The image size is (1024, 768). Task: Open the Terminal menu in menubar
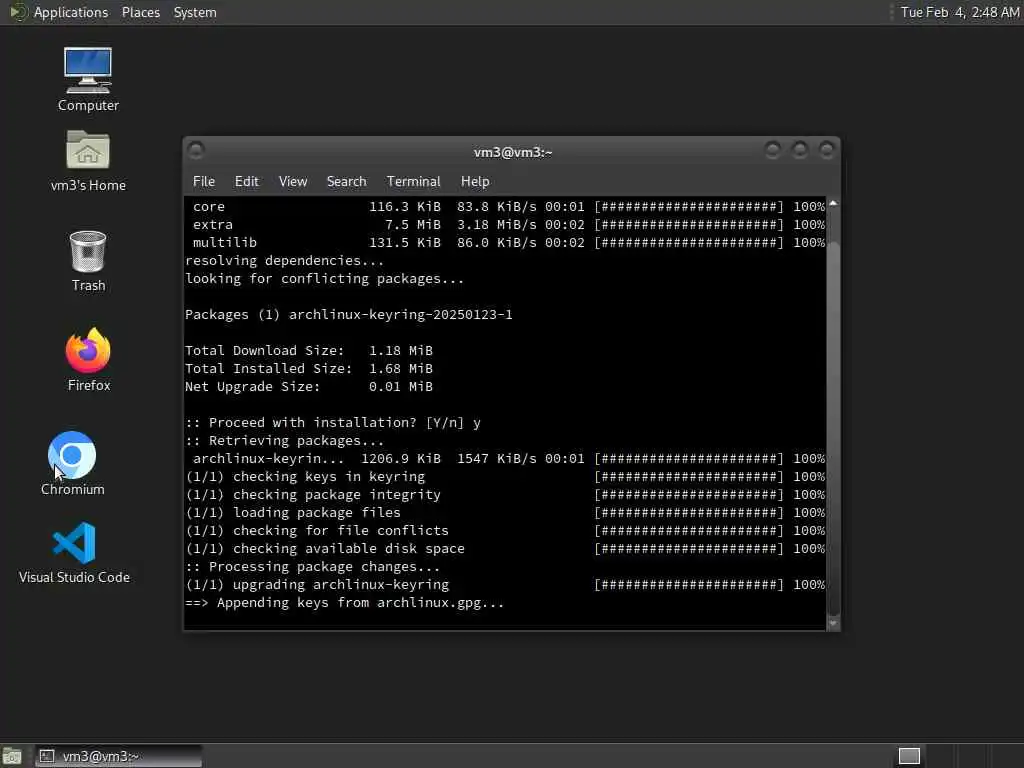[413, 182]
